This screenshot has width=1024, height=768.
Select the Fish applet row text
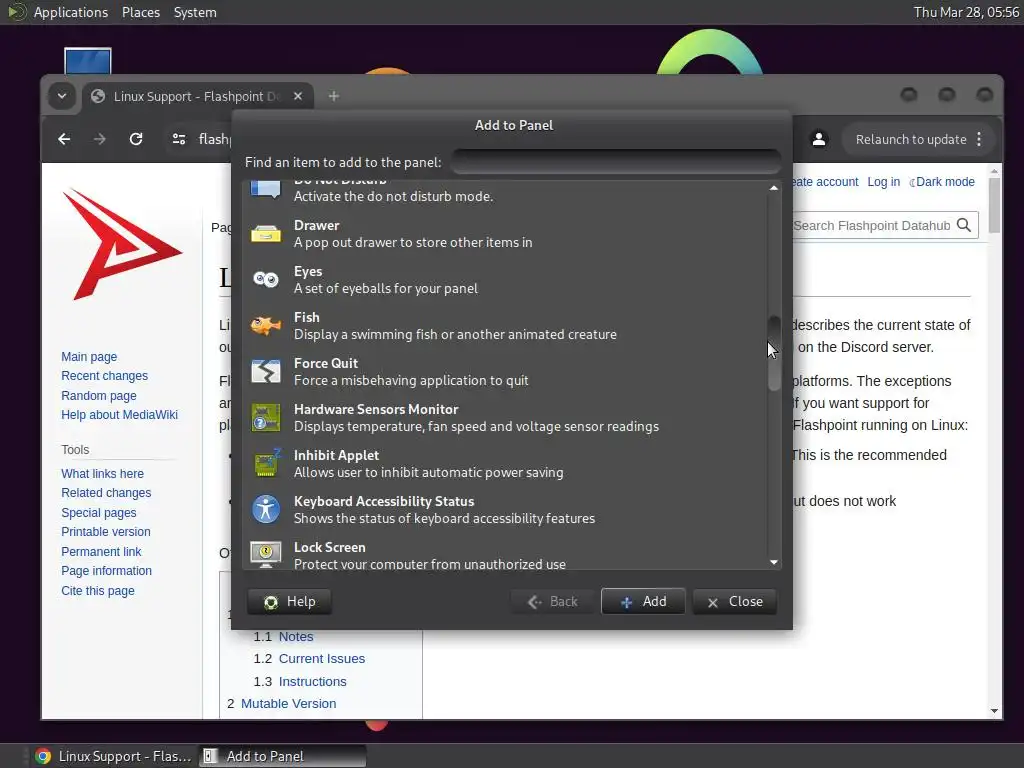click(455, 326)
